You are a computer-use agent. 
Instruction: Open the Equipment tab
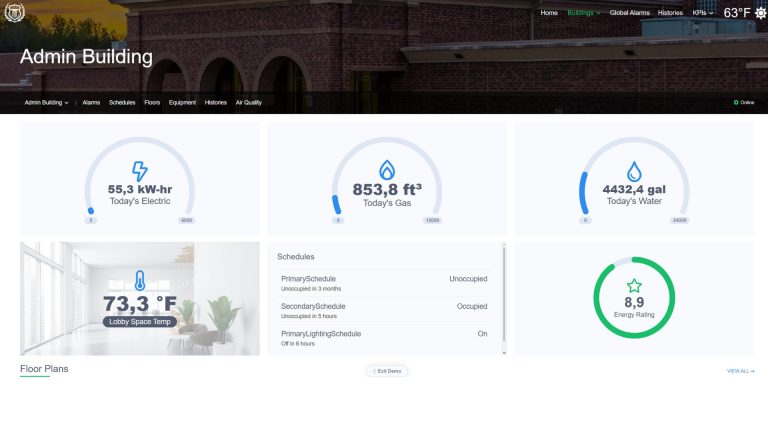182,102
